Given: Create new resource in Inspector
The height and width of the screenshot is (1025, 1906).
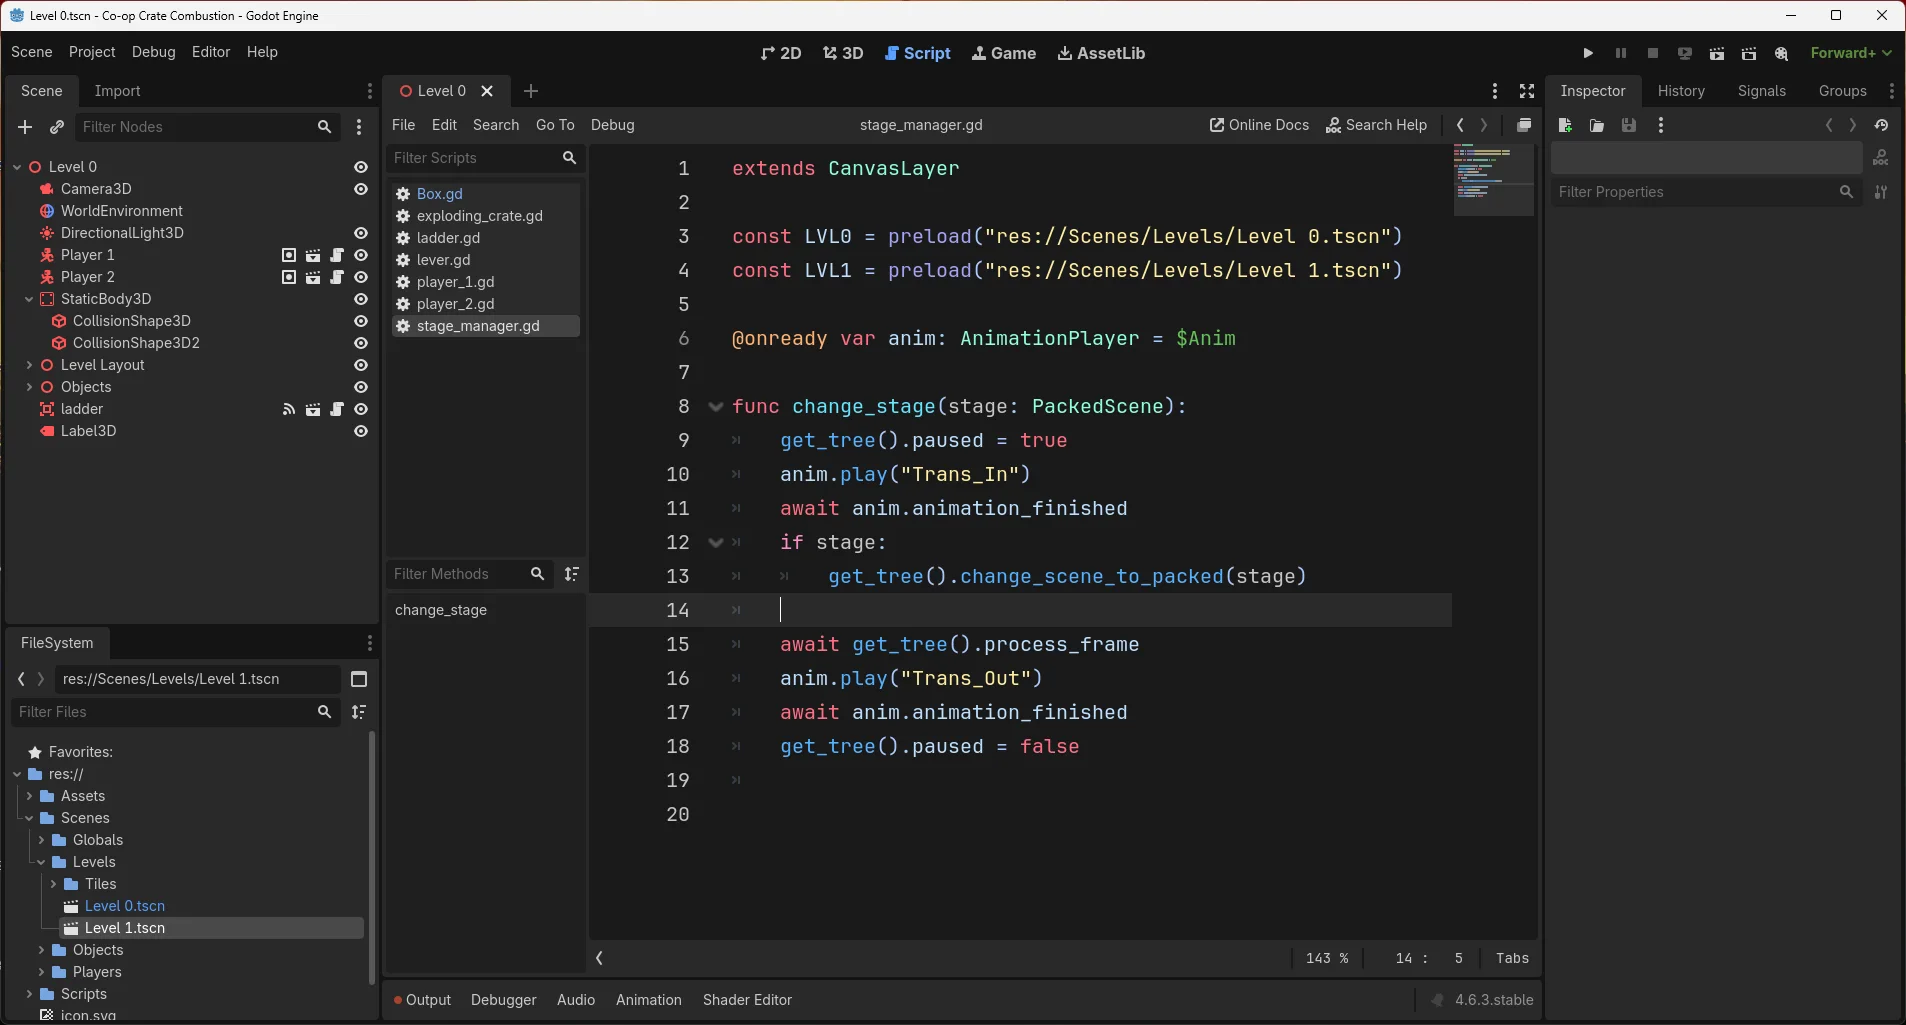Looking at the screenshot, I should [x=1566, y=125].
